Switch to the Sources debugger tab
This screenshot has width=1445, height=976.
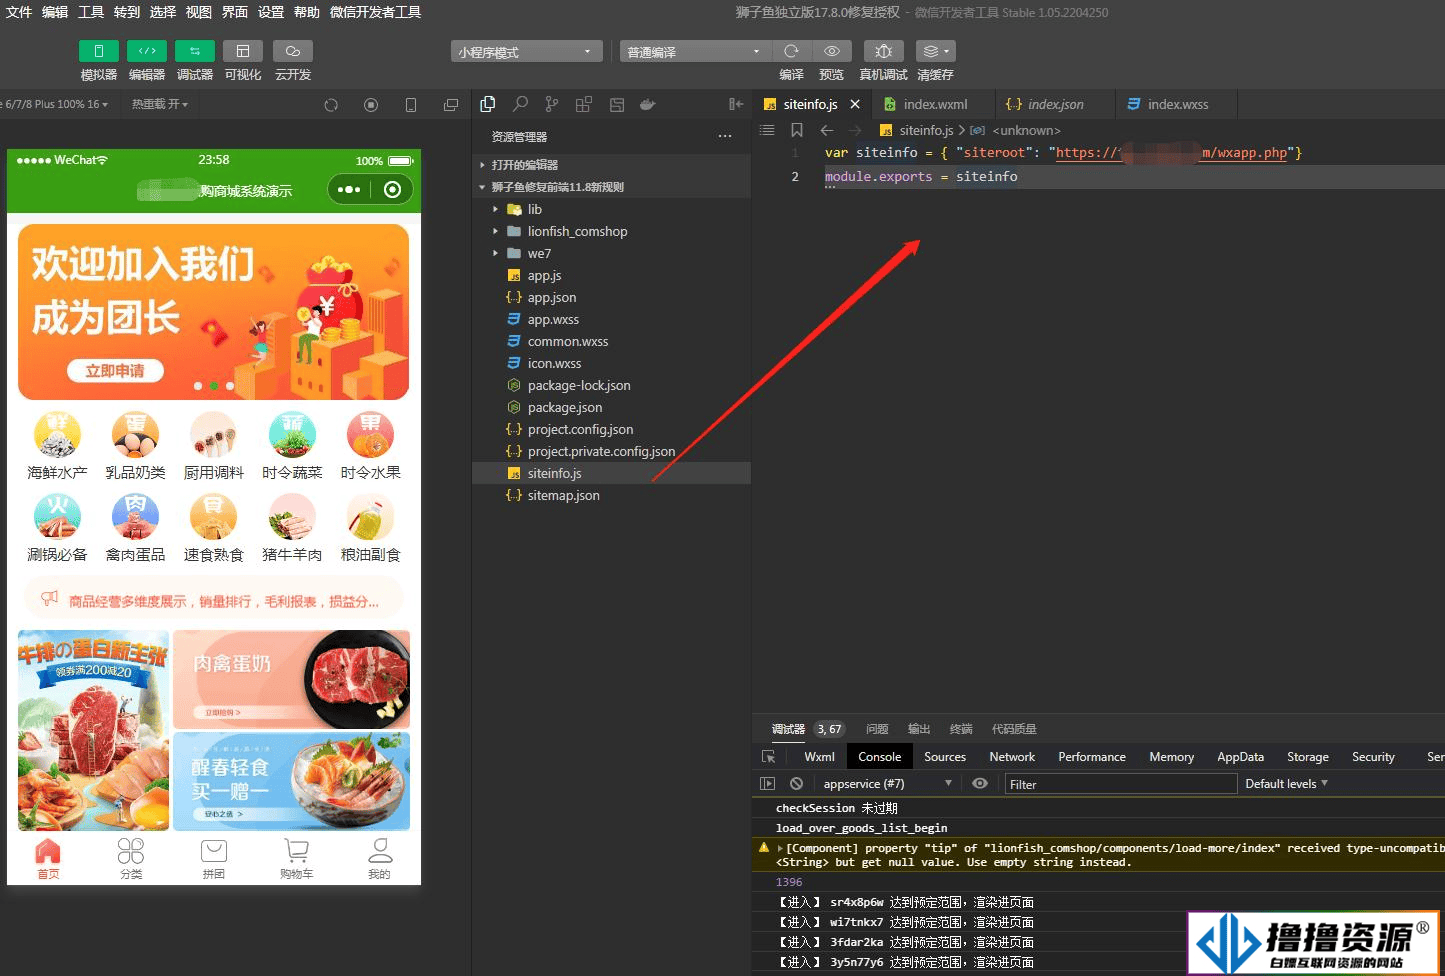(x=945, y=757)
